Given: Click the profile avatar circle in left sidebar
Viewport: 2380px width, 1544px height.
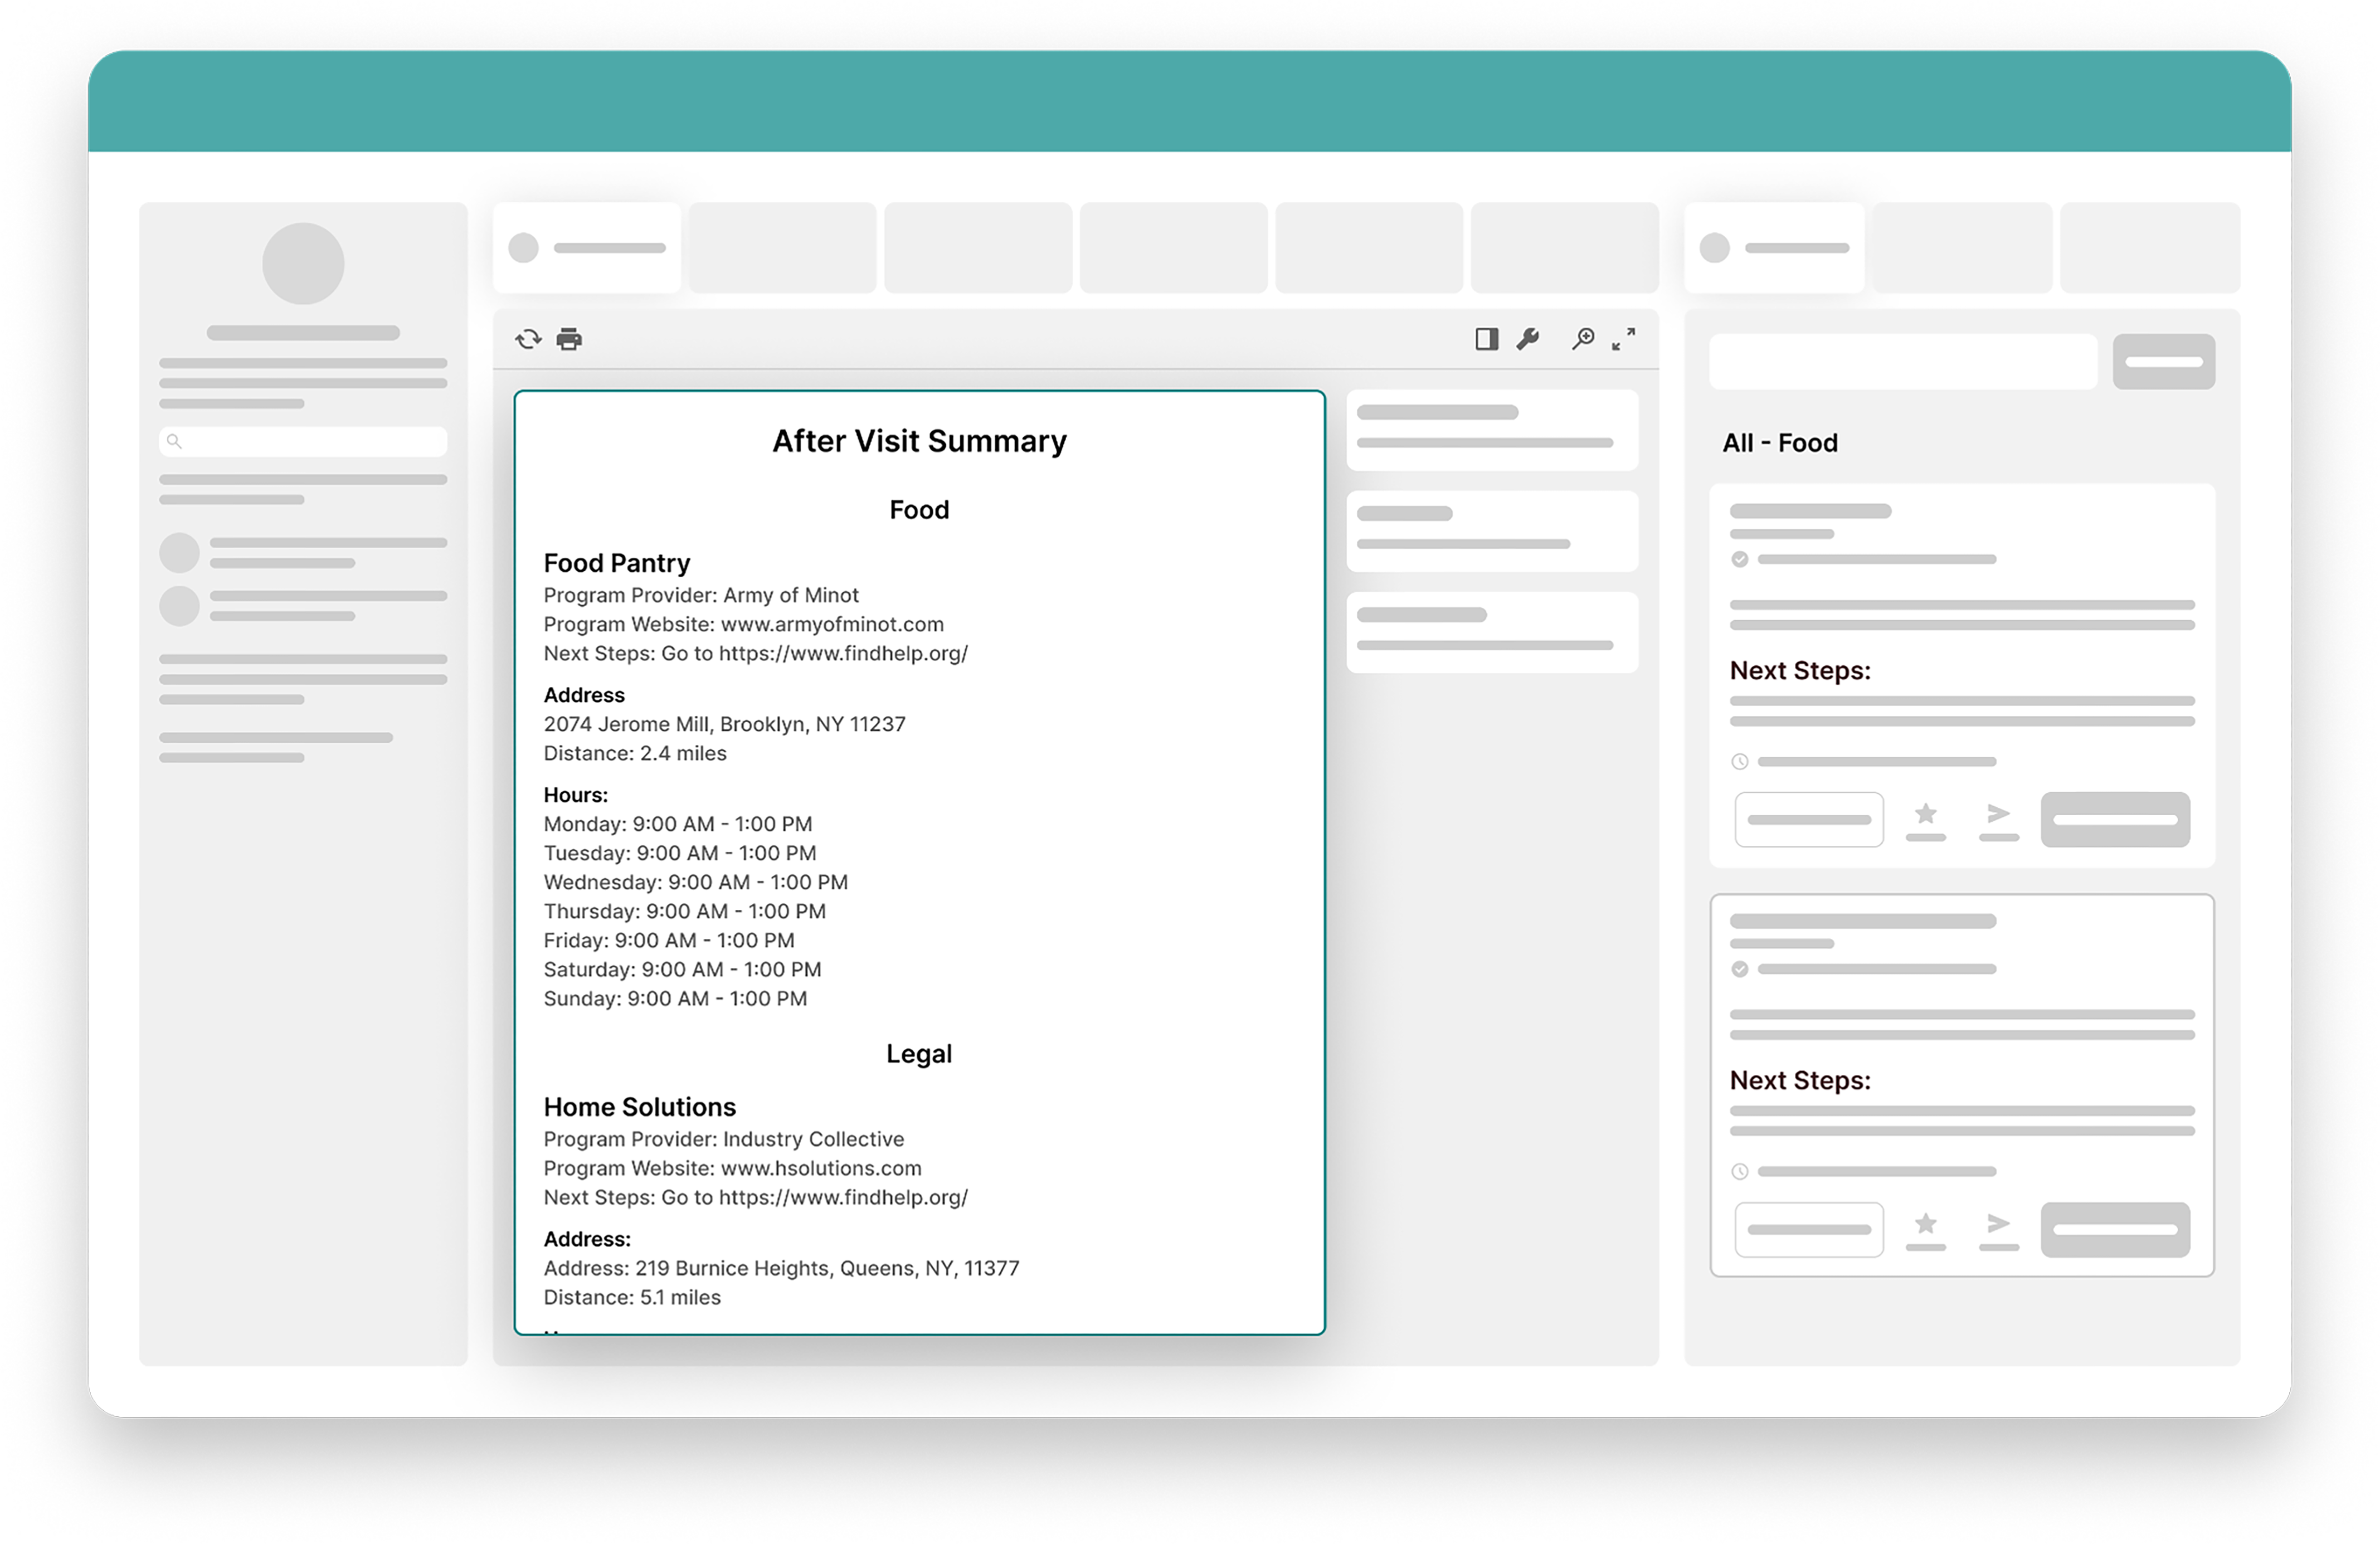Looking at the screenshot, I should coord(303,264).
